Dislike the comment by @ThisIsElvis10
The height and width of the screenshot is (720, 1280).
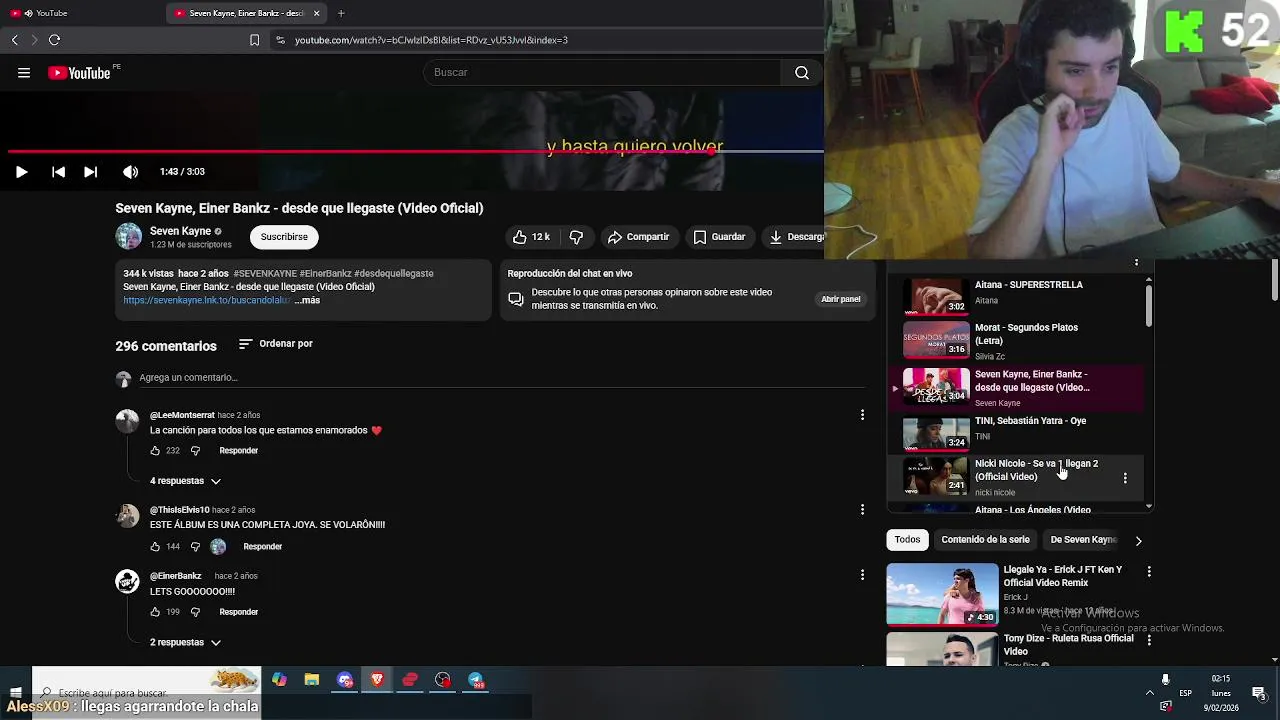(x=195, y=547)
